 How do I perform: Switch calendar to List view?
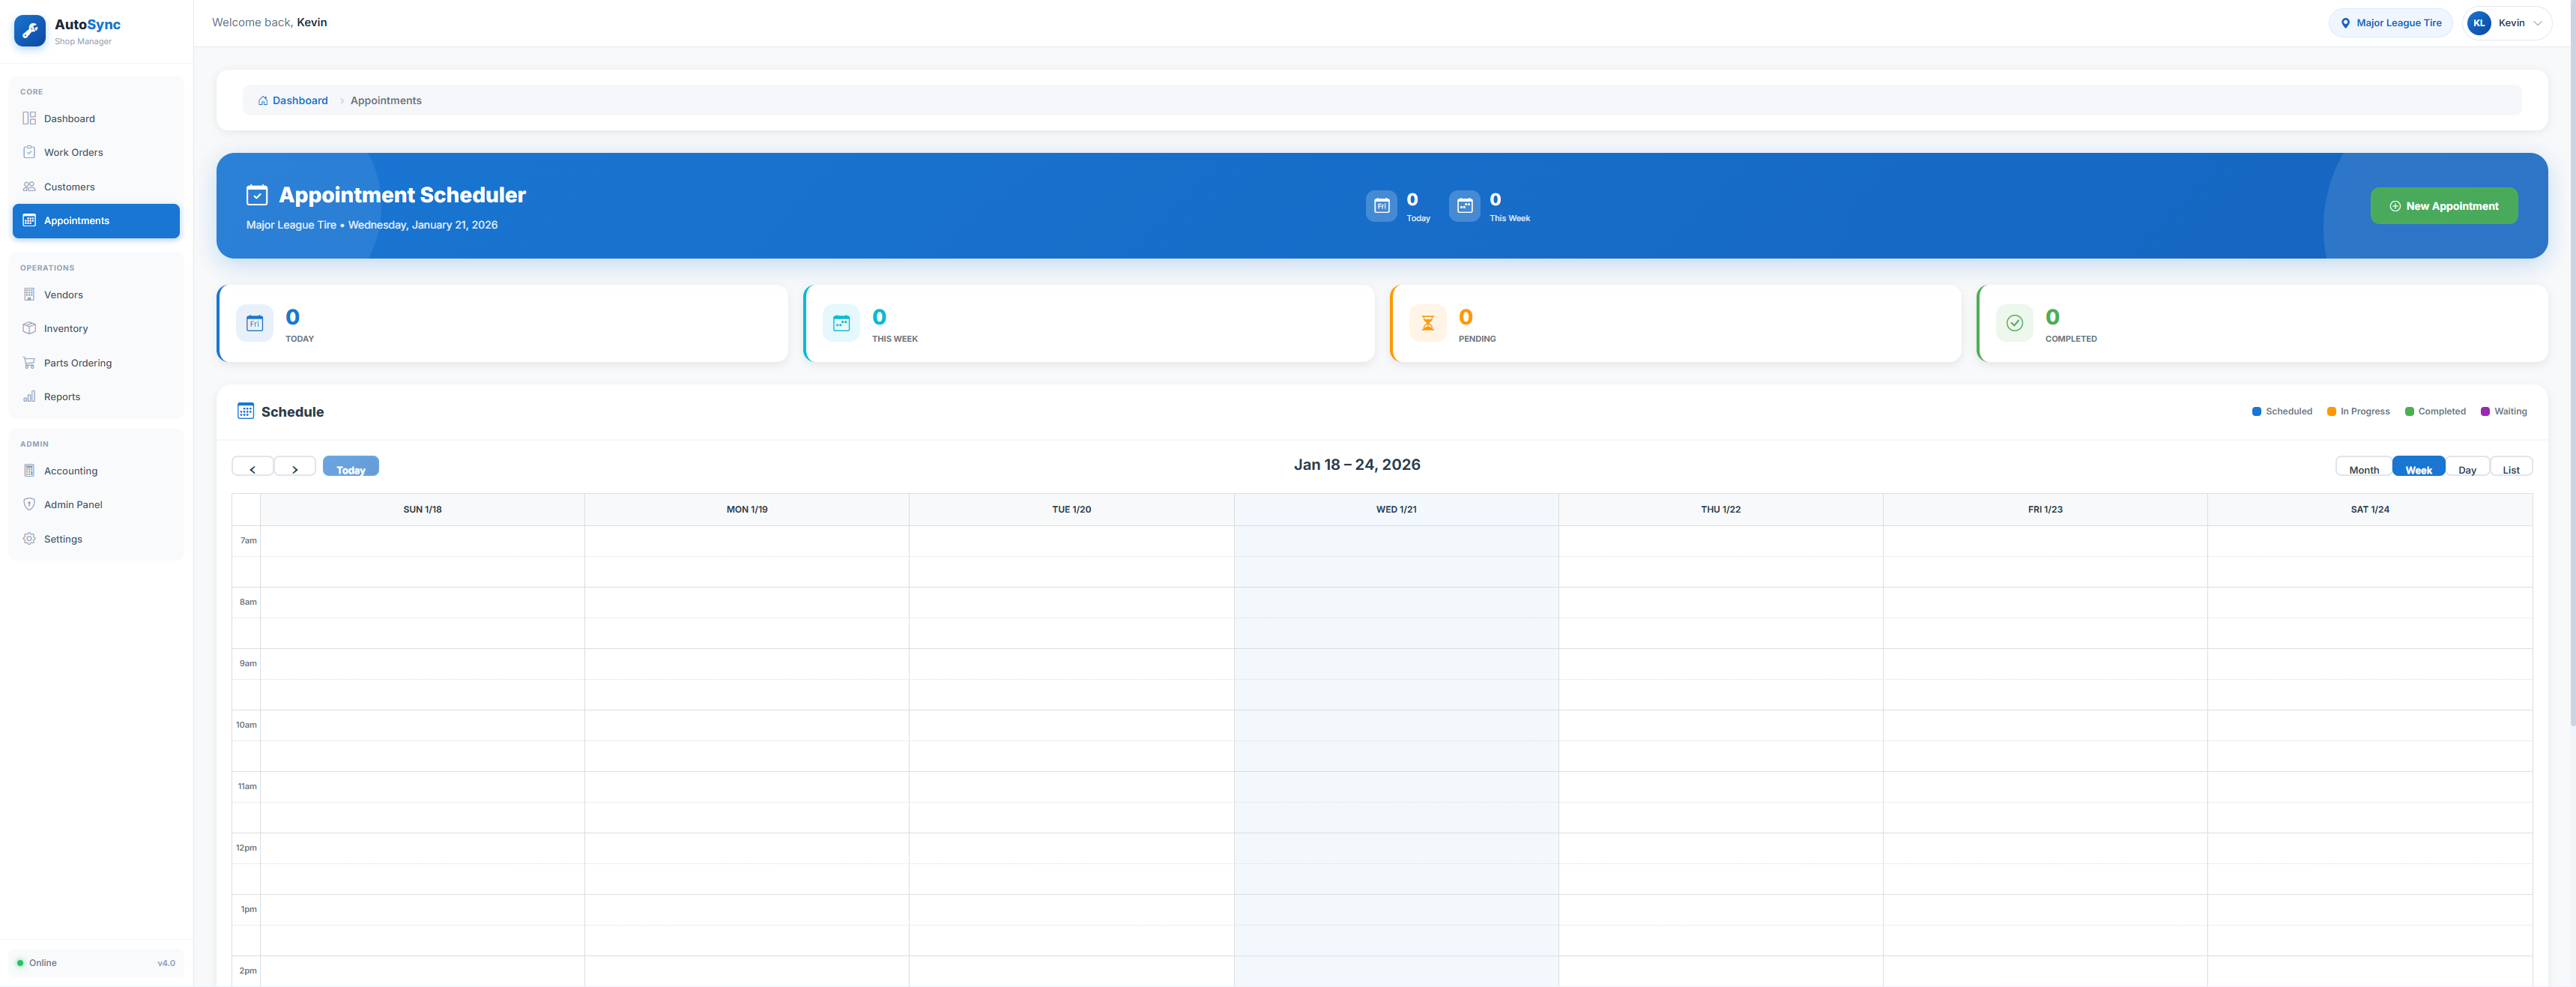[x=2510, y=468]
